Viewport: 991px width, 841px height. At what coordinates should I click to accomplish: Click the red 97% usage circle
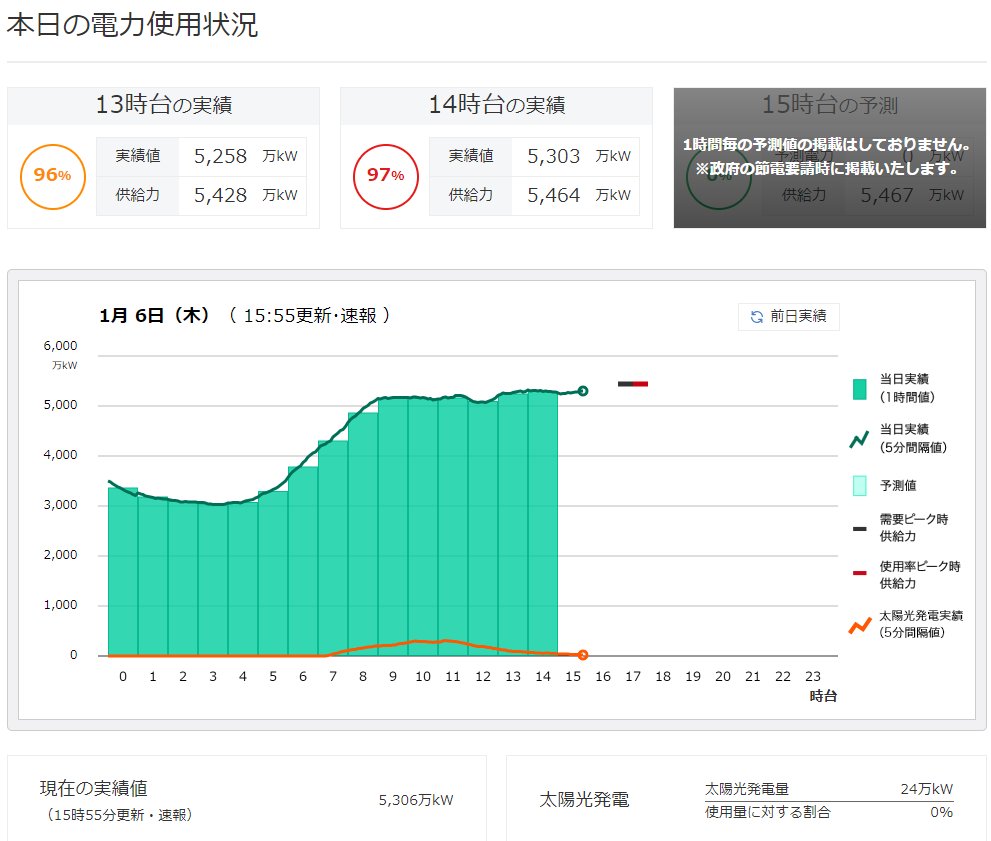coord(386,176)
